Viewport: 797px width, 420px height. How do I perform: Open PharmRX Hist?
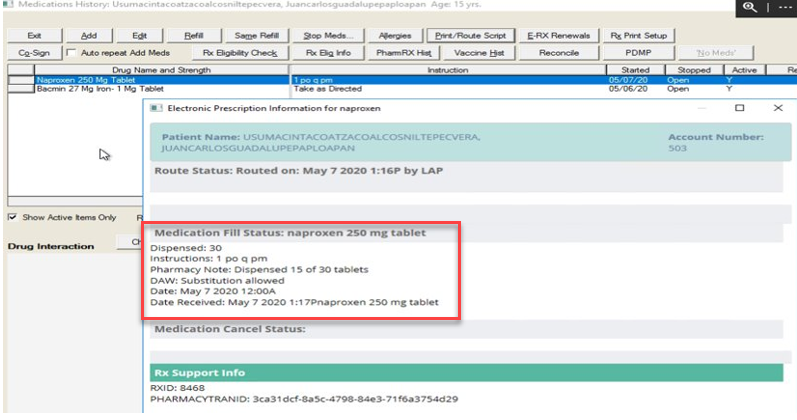pyautogui.click(x=403, y=53)
